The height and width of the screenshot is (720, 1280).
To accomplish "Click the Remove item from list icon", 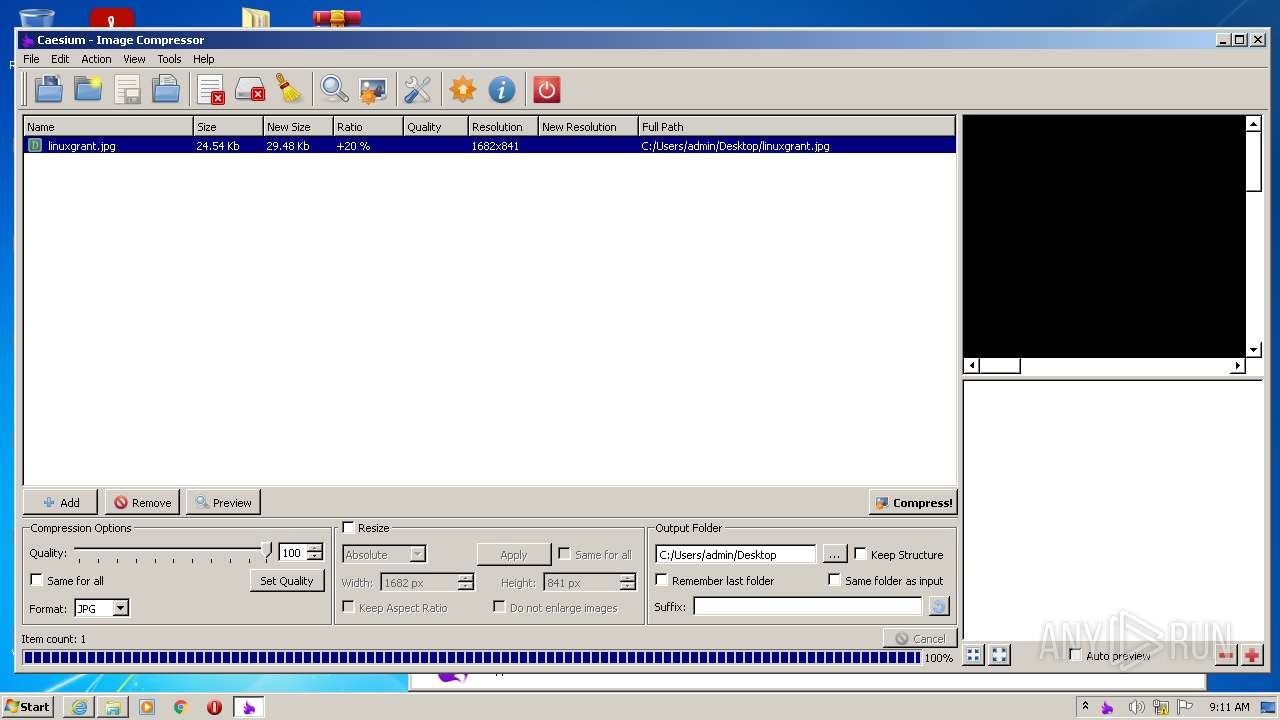I will [211, 90].
